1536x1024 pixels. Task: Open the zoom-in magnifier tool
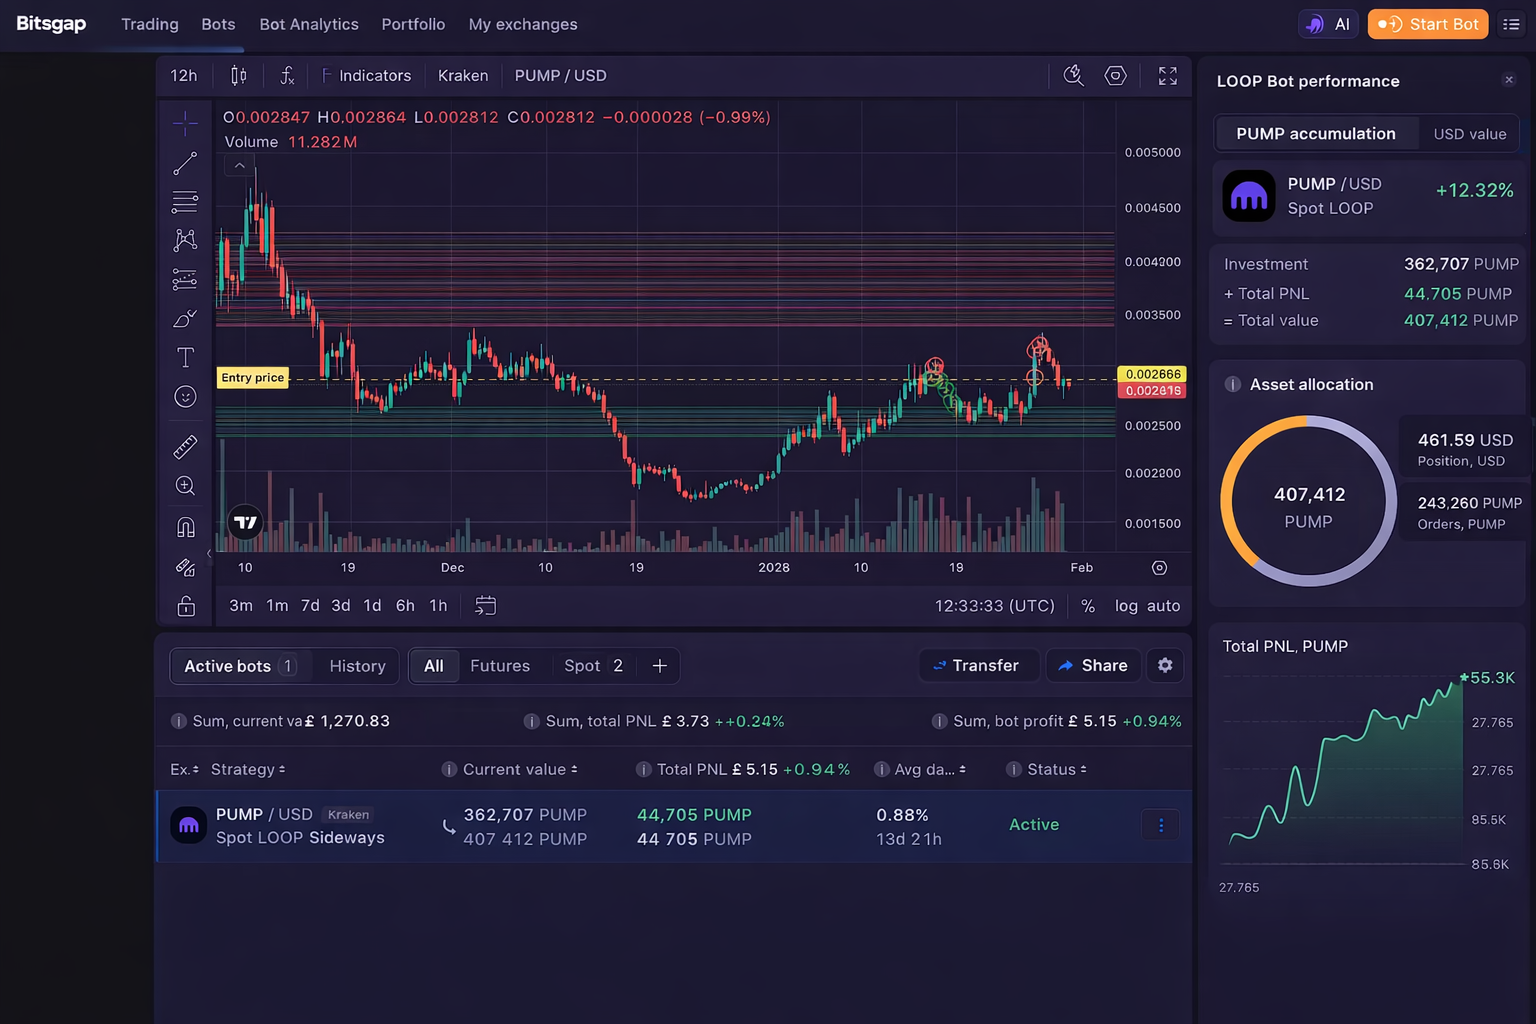(x=185, y=486)
